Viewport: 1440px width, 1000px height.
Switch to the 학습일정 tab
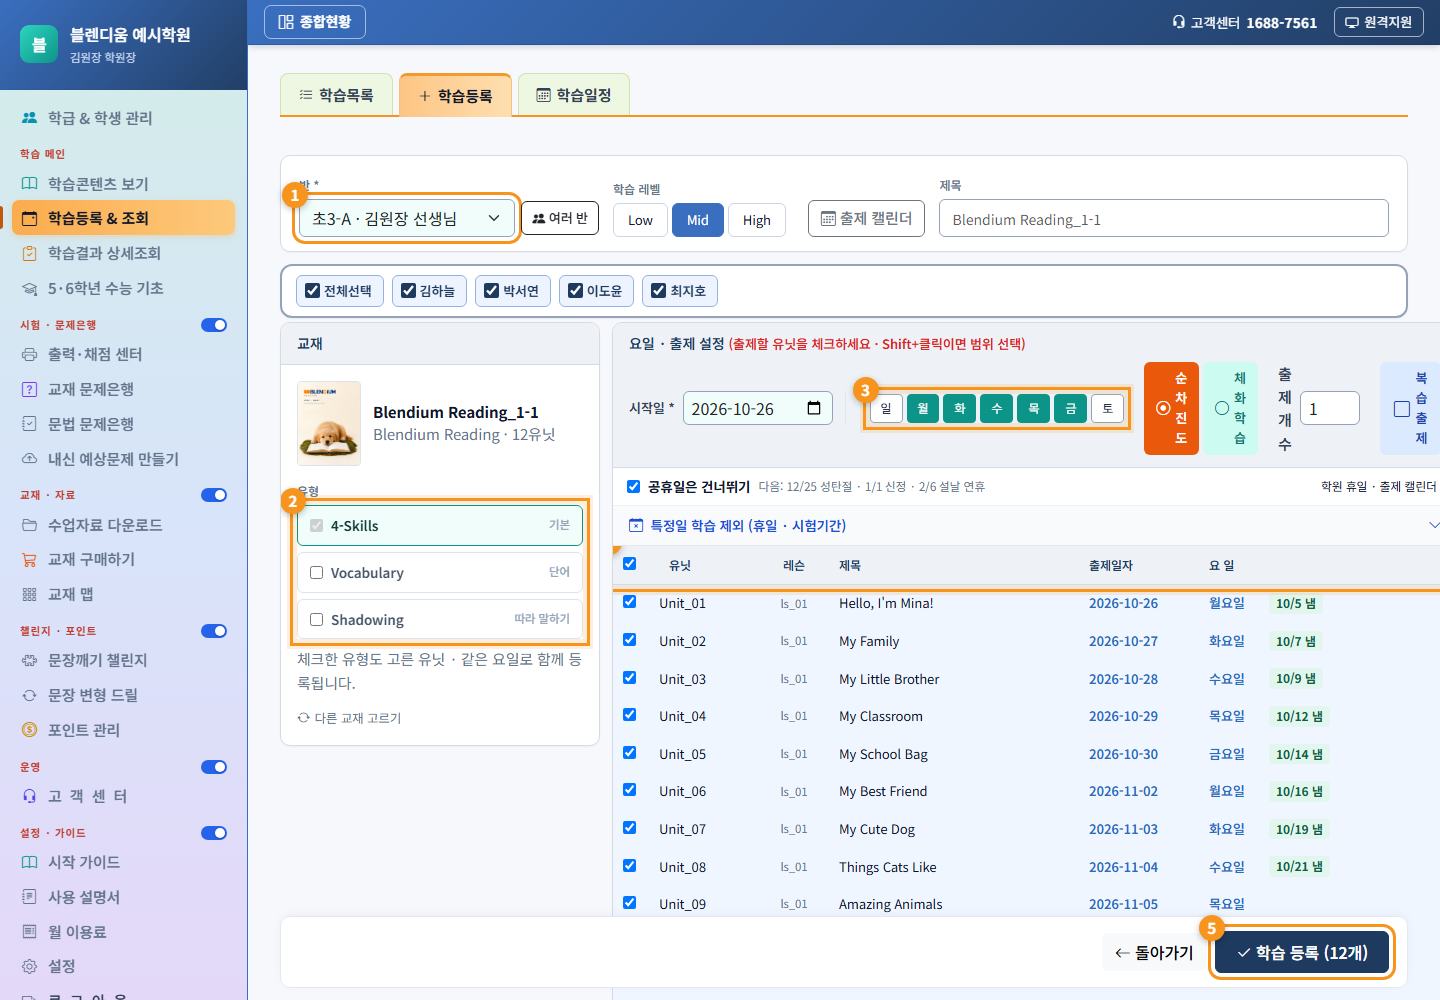[x=574, y=95]
